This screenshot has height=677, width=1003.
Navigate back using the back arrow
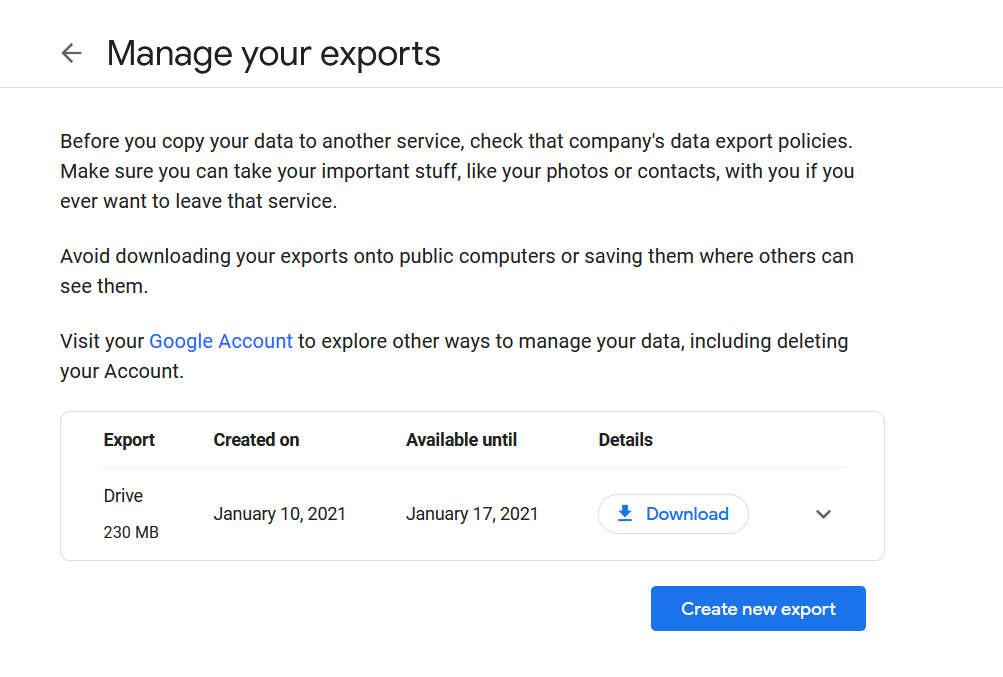[71, 53]
